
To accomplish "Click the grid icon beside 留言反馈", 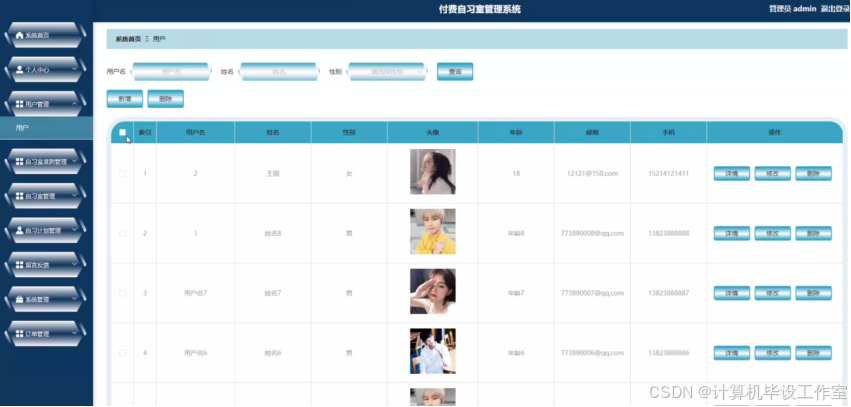I will tap(20, 265).
